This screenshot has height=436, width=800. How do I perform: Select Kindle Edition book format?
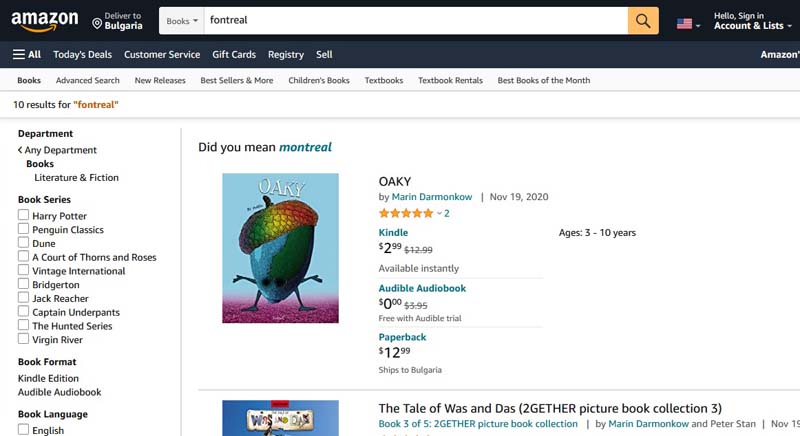[x=48, y=378]
